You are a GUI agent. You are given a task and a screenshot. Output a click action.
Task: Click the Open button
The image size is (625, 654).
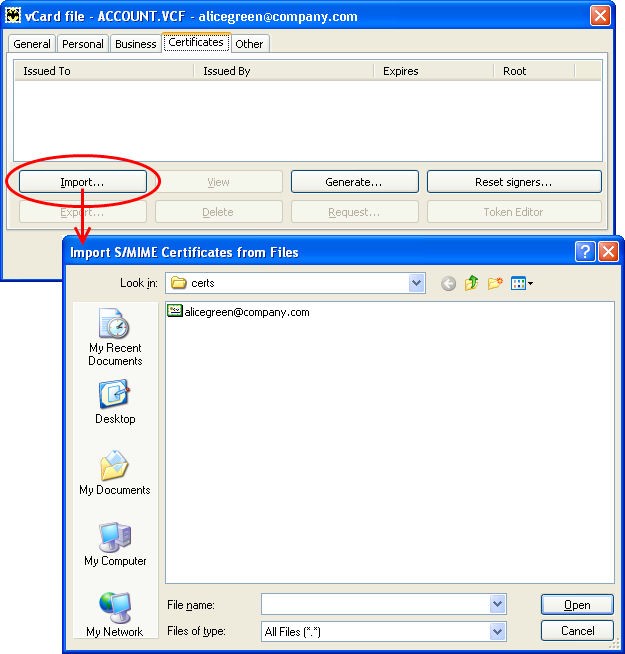(x=577, y=605)
